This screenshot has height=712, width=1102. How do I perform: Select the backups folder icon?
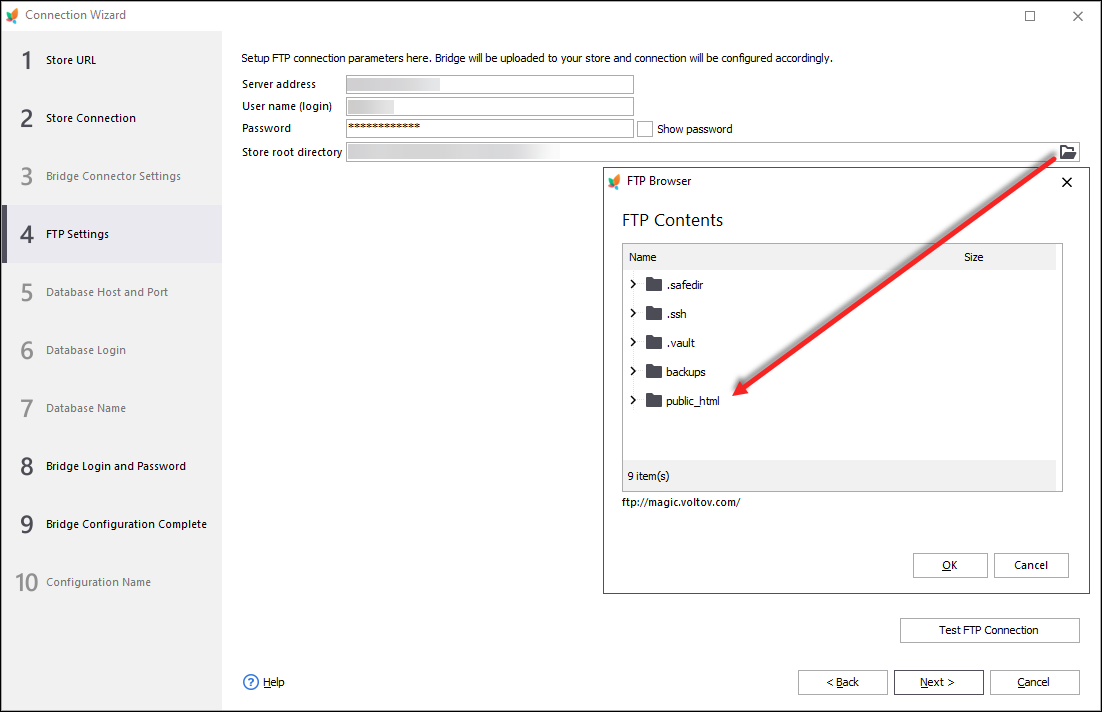tap(654, 372)
